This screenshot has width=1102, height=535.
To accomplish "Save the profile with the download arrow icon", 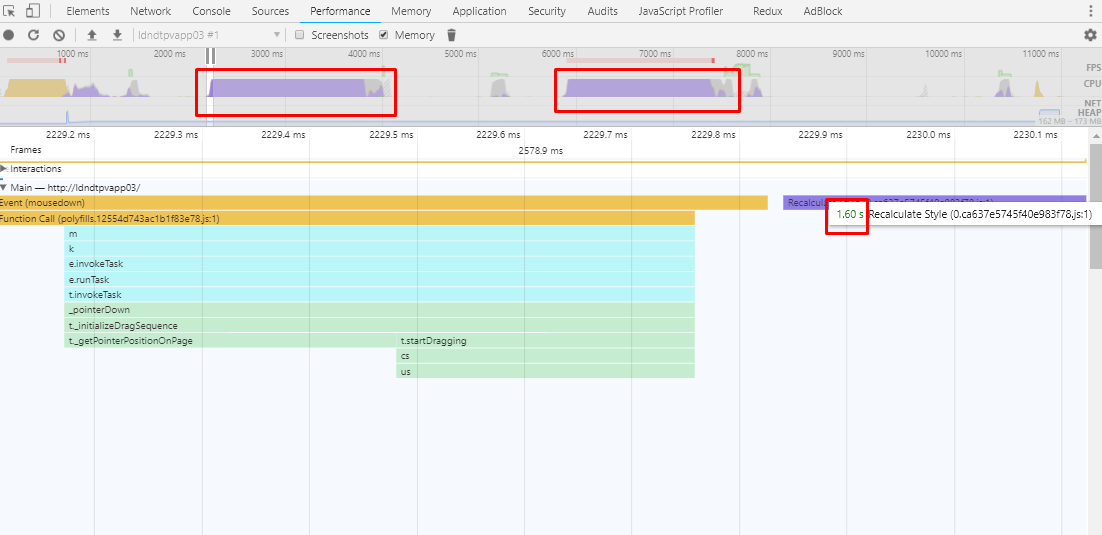I will [x=117, y=35].
